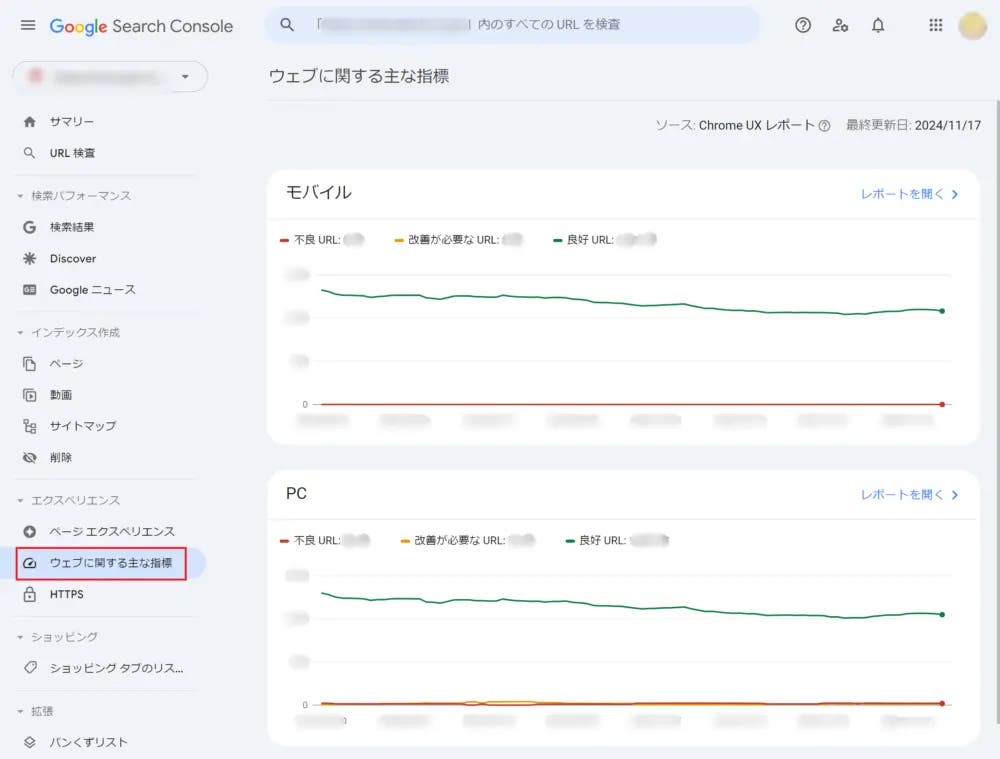Click the home icon beside サマリー
This screenshot has height=759, width=1000.
(x=29, y=122)
